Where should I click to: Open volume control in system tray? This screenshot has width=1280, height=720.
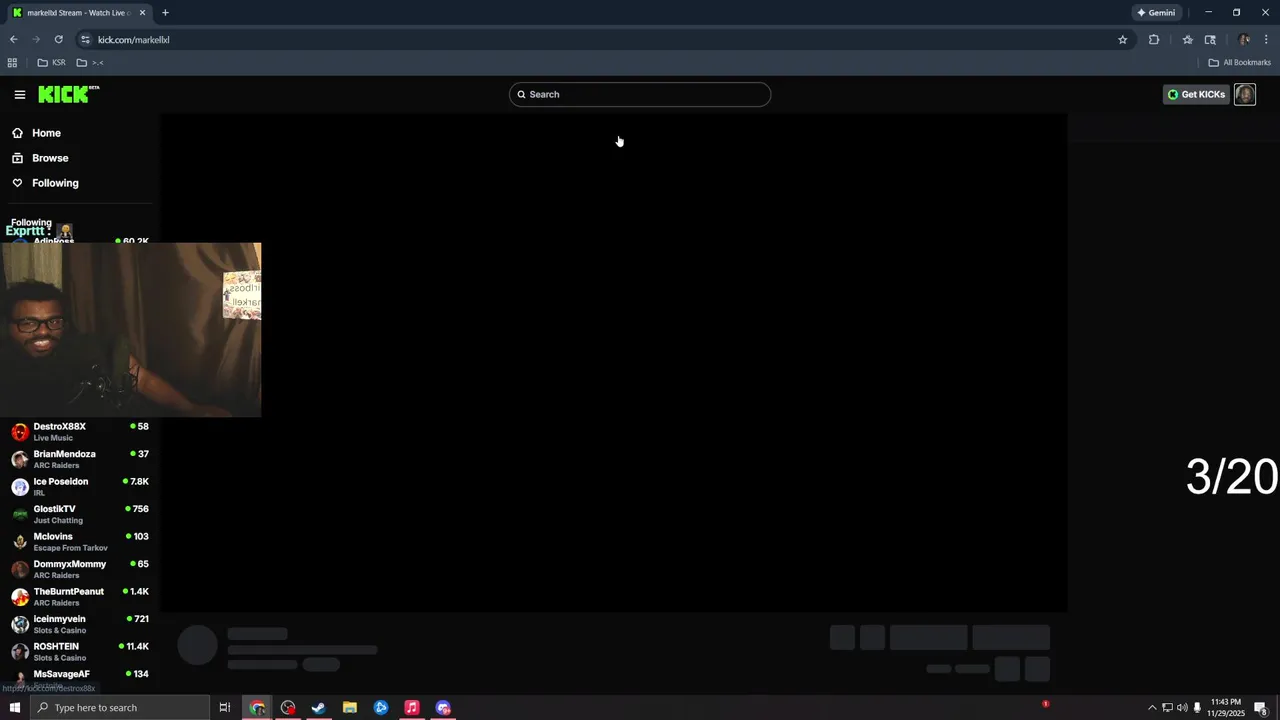(1182, 708)
